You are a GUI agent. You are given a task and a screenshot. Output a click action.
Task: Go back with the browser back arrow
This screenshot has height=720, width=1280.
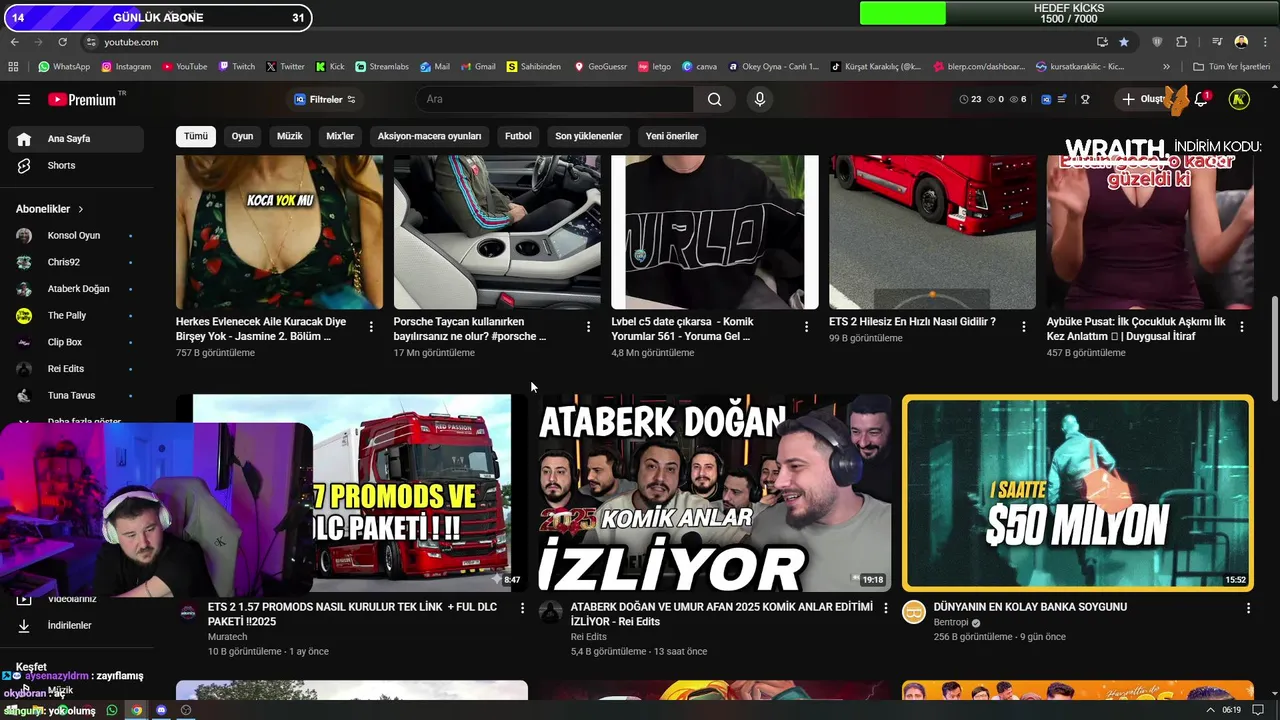(14, 42)
